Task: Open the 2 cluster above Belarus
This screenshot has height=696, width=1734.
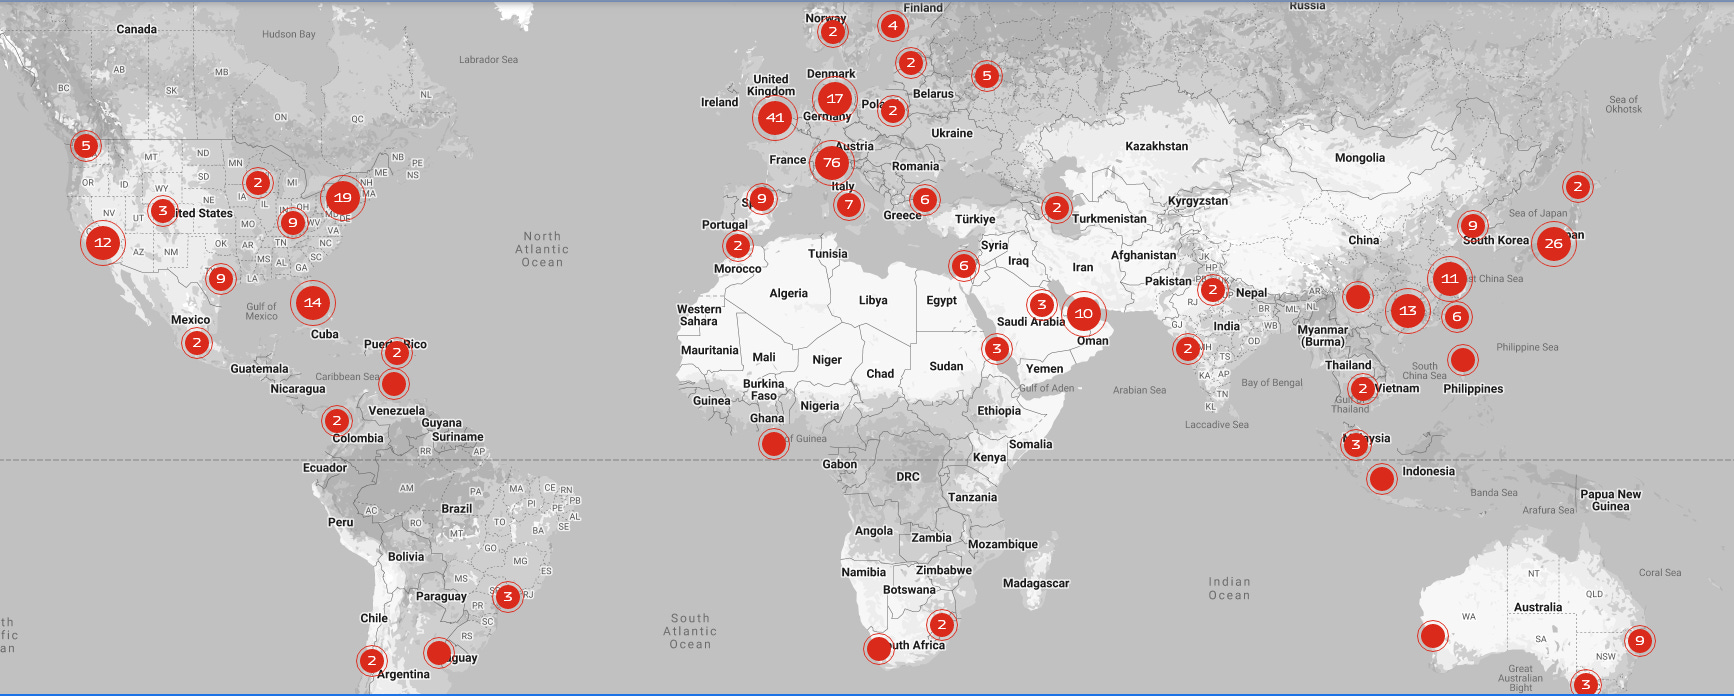Action: (x=910, y=62)
